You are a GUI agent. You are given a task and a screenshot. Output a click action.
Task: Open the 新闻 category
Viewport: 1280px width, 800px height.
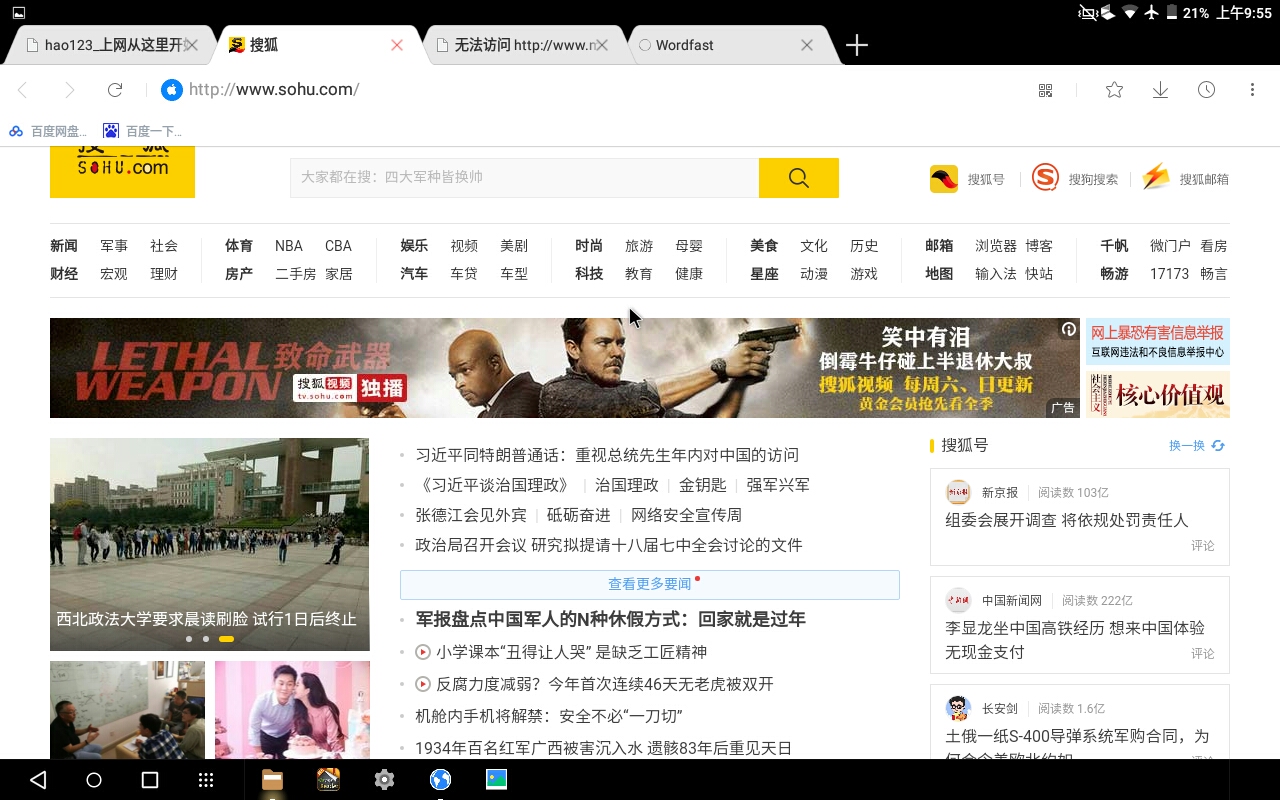click(64, 246)
